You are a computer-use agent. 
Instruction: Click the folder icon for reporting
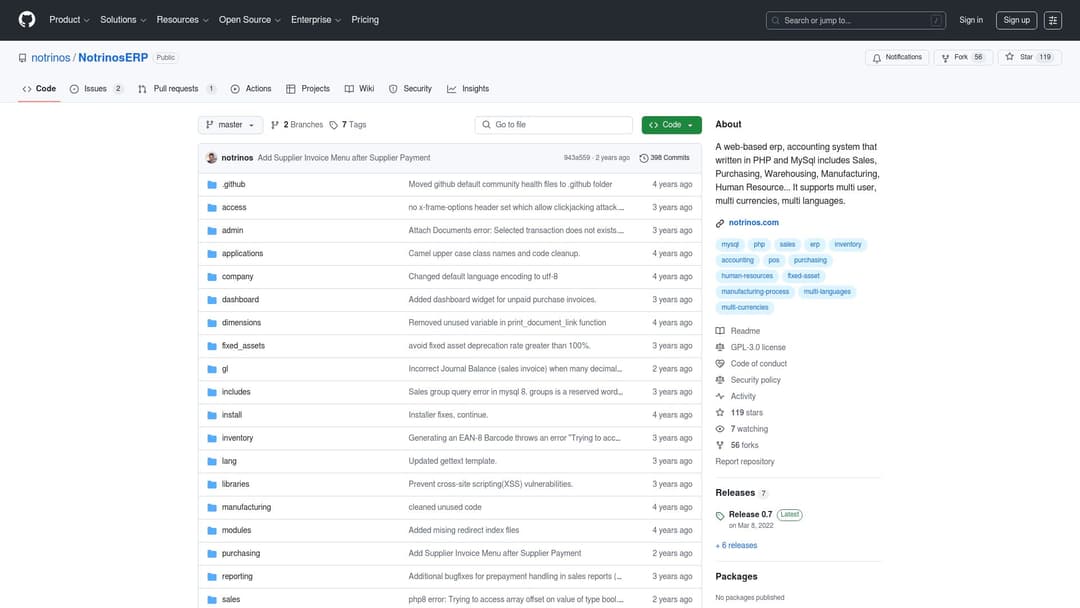pyautogui.click(x=212, y=576)
